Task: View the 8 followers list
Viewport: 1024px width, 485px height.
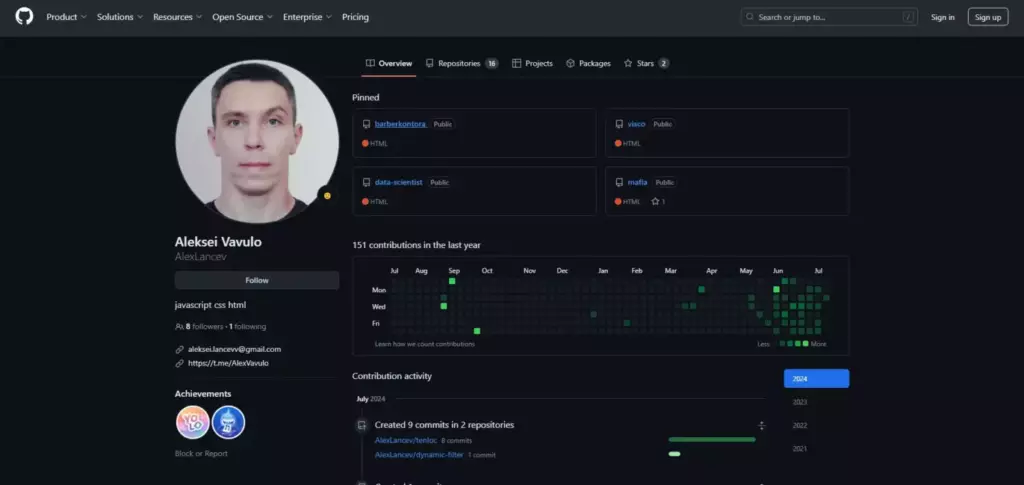Action: pyautogui.click(x=204, y=326)
